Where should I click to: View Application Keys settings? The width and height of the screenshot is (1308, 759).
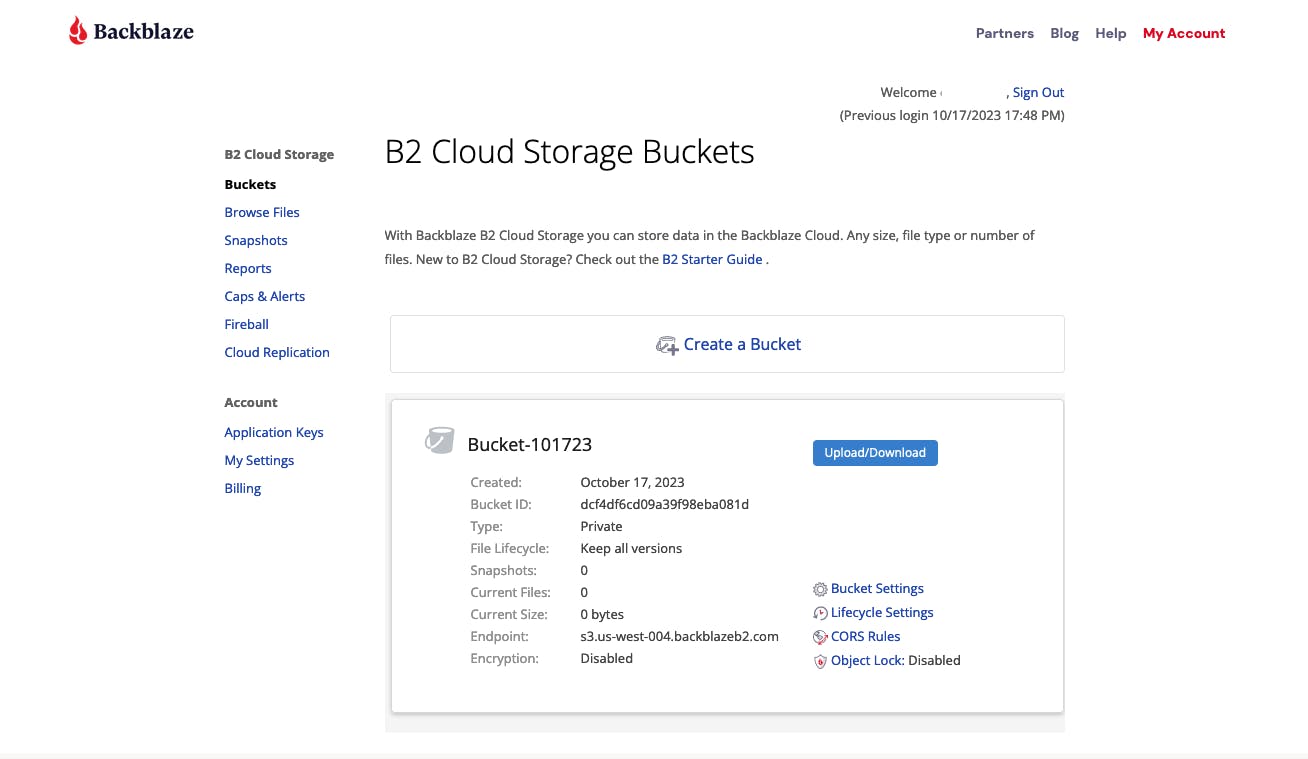tap(274, 432)
